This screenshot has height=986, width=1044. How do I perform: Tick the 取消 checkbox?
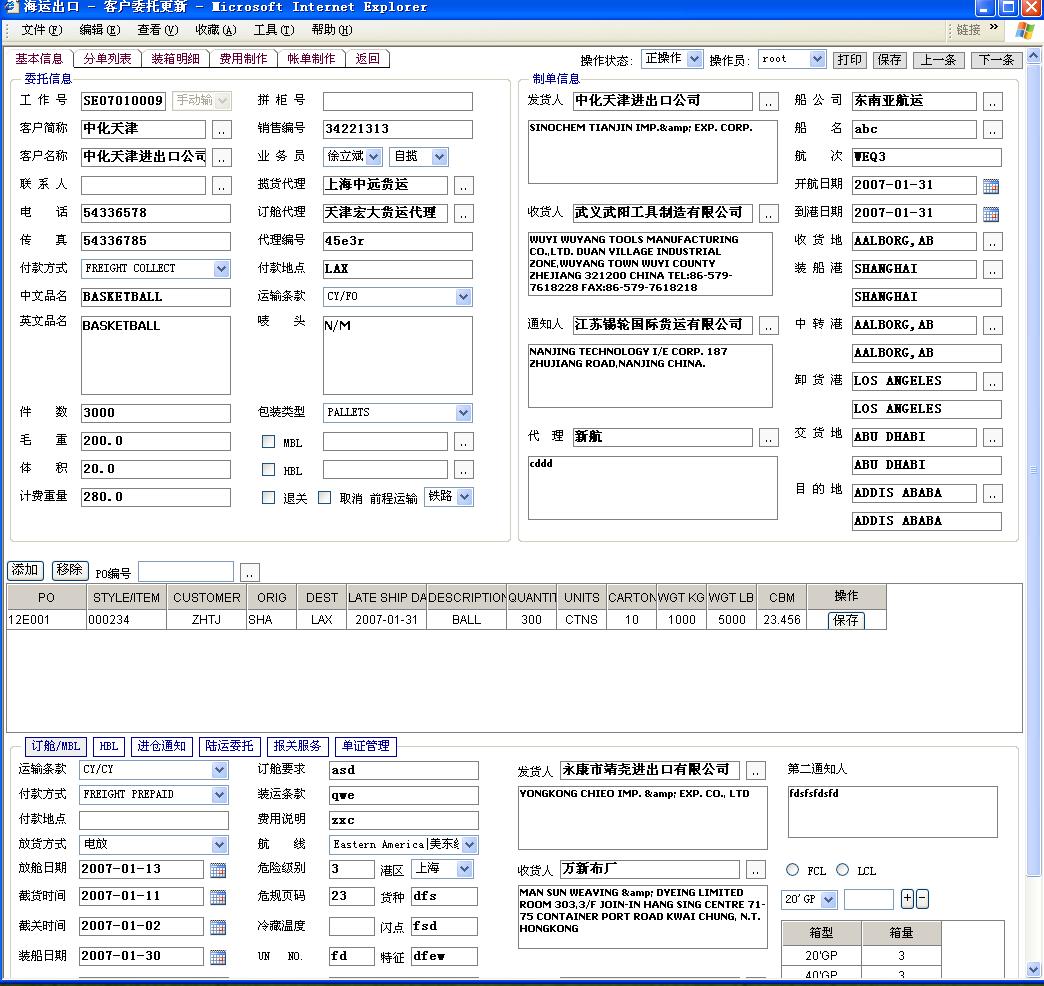tap(324, 497)
